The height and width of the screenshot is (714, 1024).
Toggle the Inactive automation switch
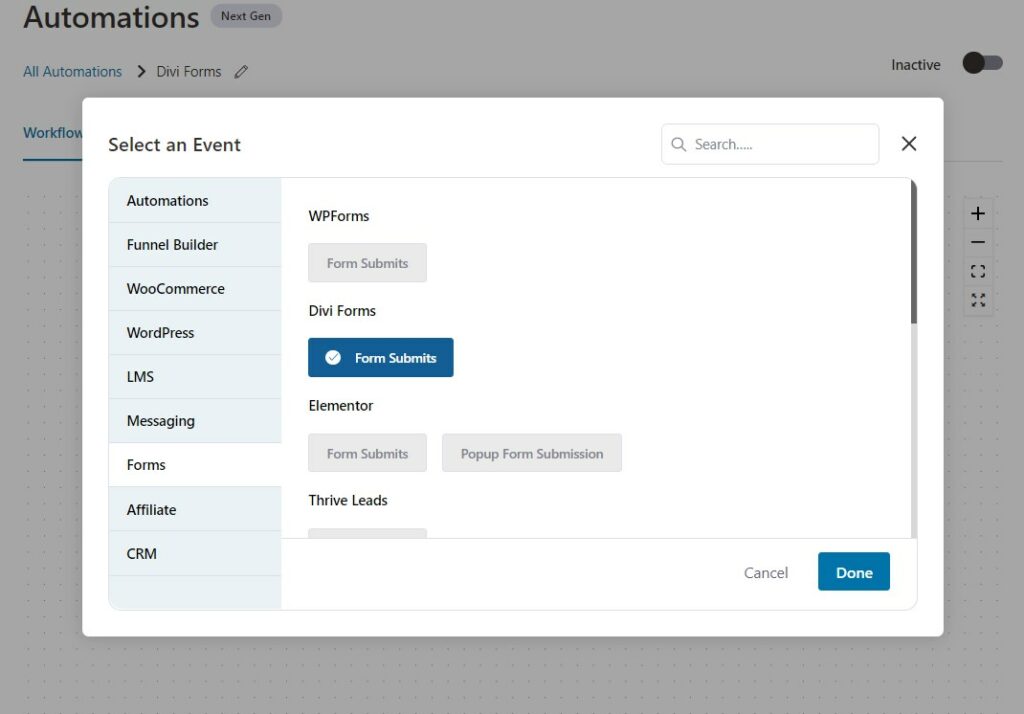pos(982,63)
